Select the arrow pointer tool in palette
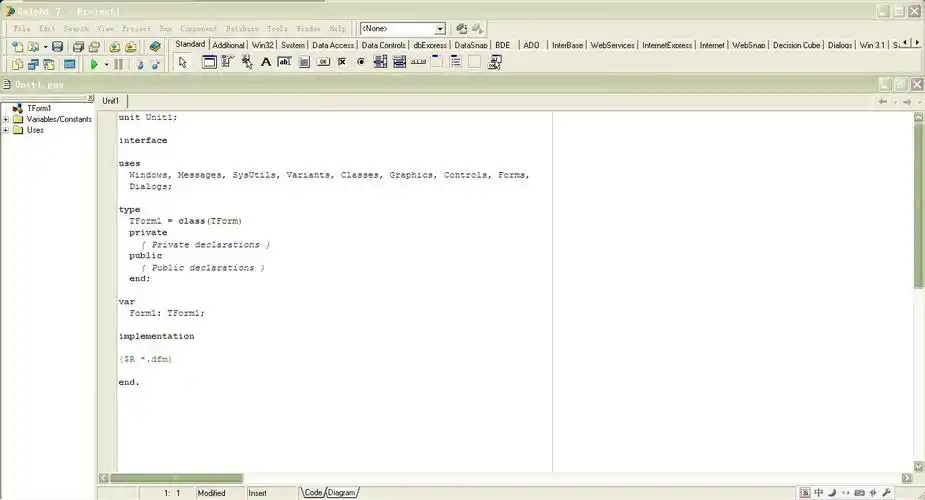This screenshot has height=500, width=925. (182, 62)
